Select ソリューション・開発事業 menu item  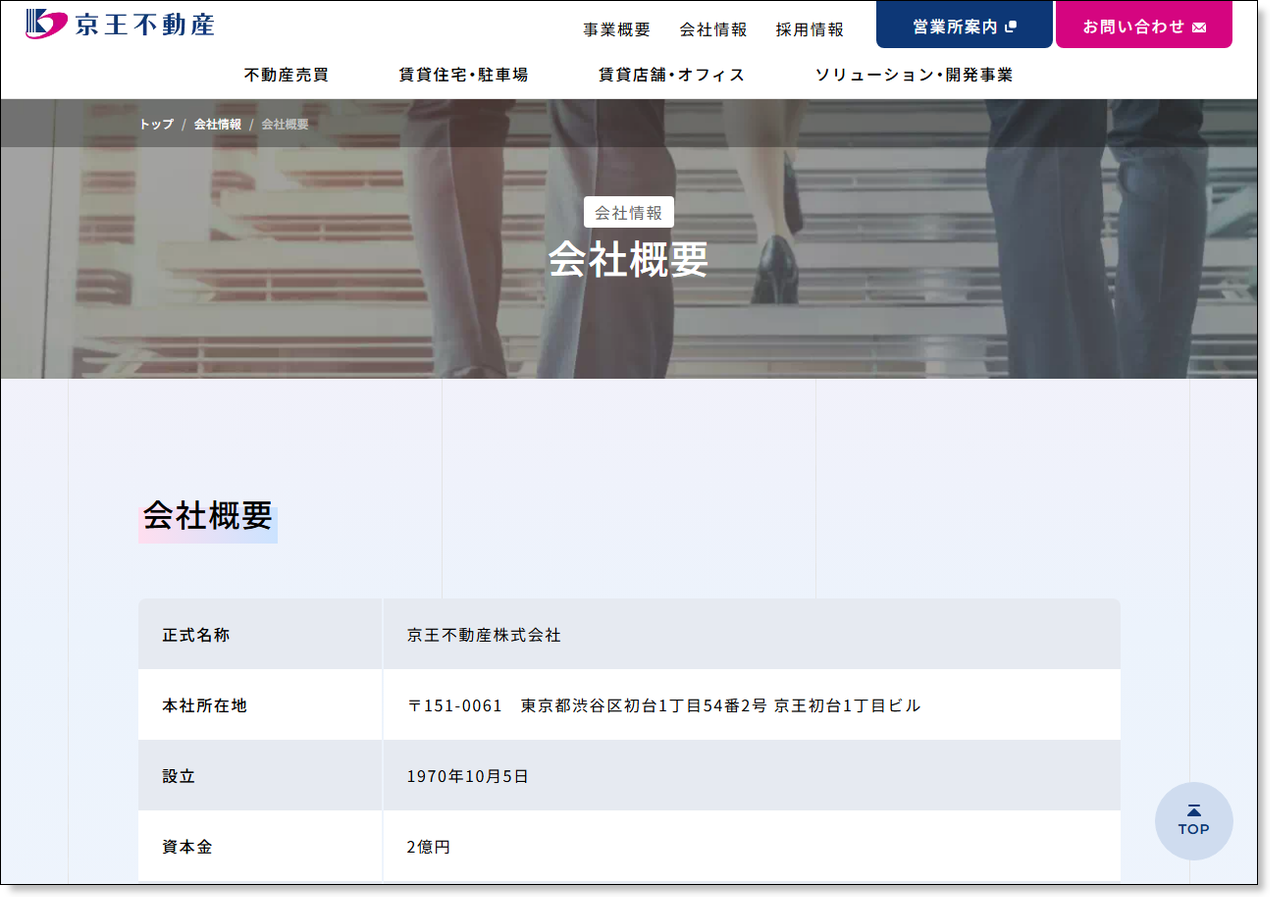coord(914,75)
